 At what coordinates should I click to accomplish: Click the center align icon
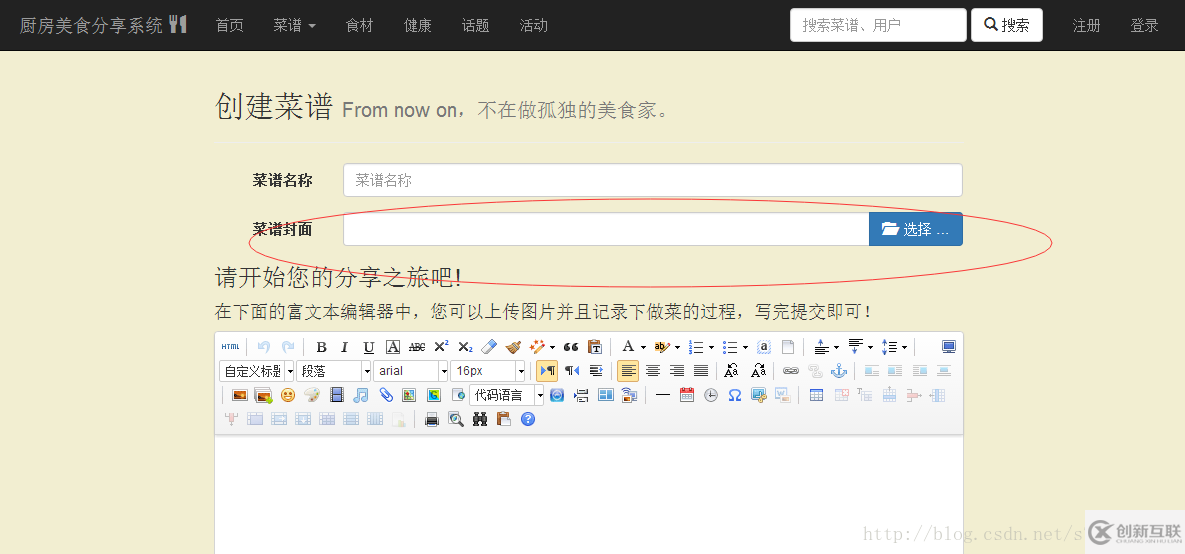(653, 371)
